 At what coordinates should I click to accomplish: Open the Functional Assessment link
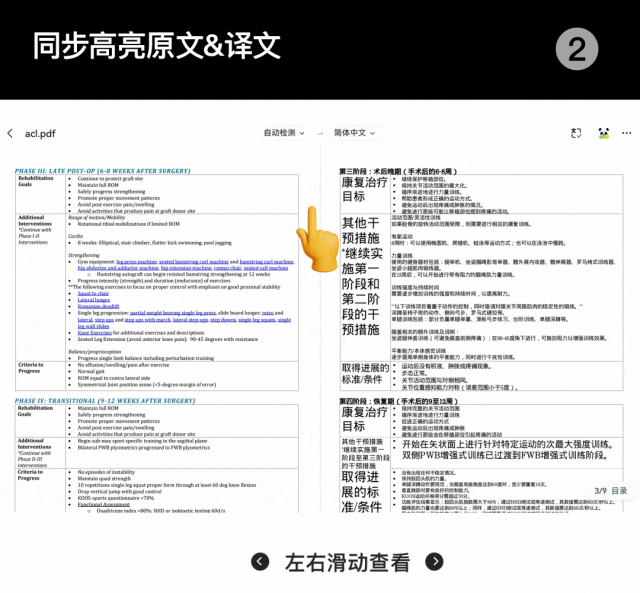pyautogui.click(x=104, y=504)
